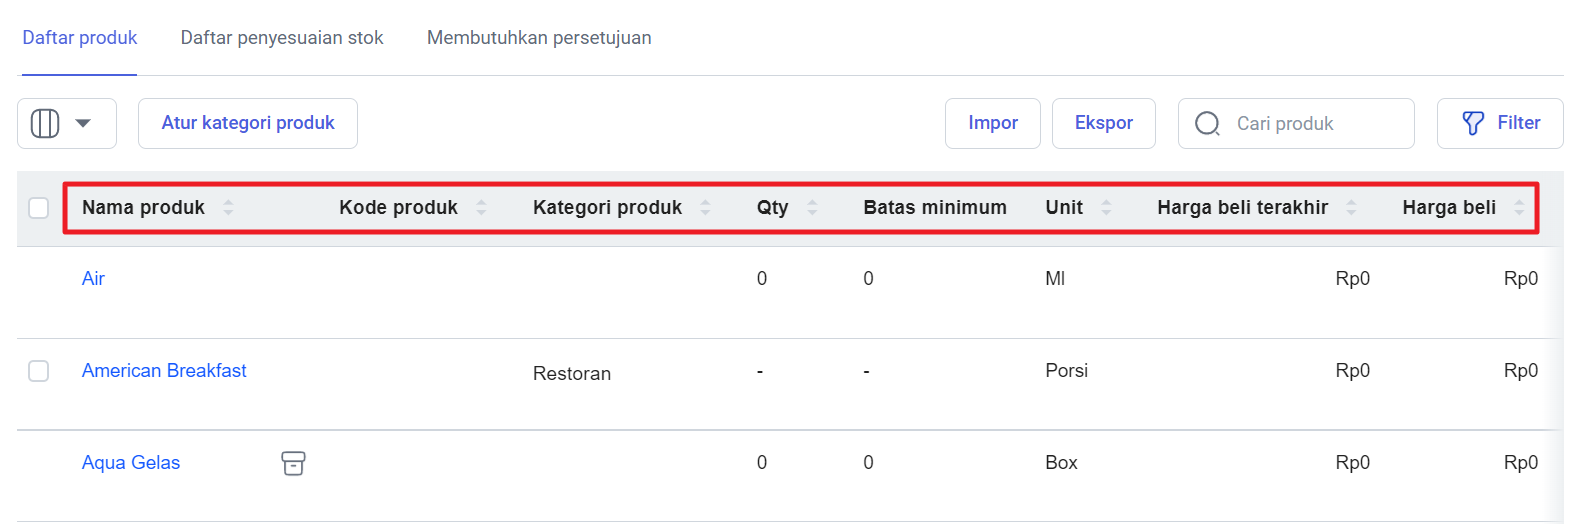Click the funnel icon on Filter button
The width and height of the screenshot is (1579, 524).
point(1473,123)
